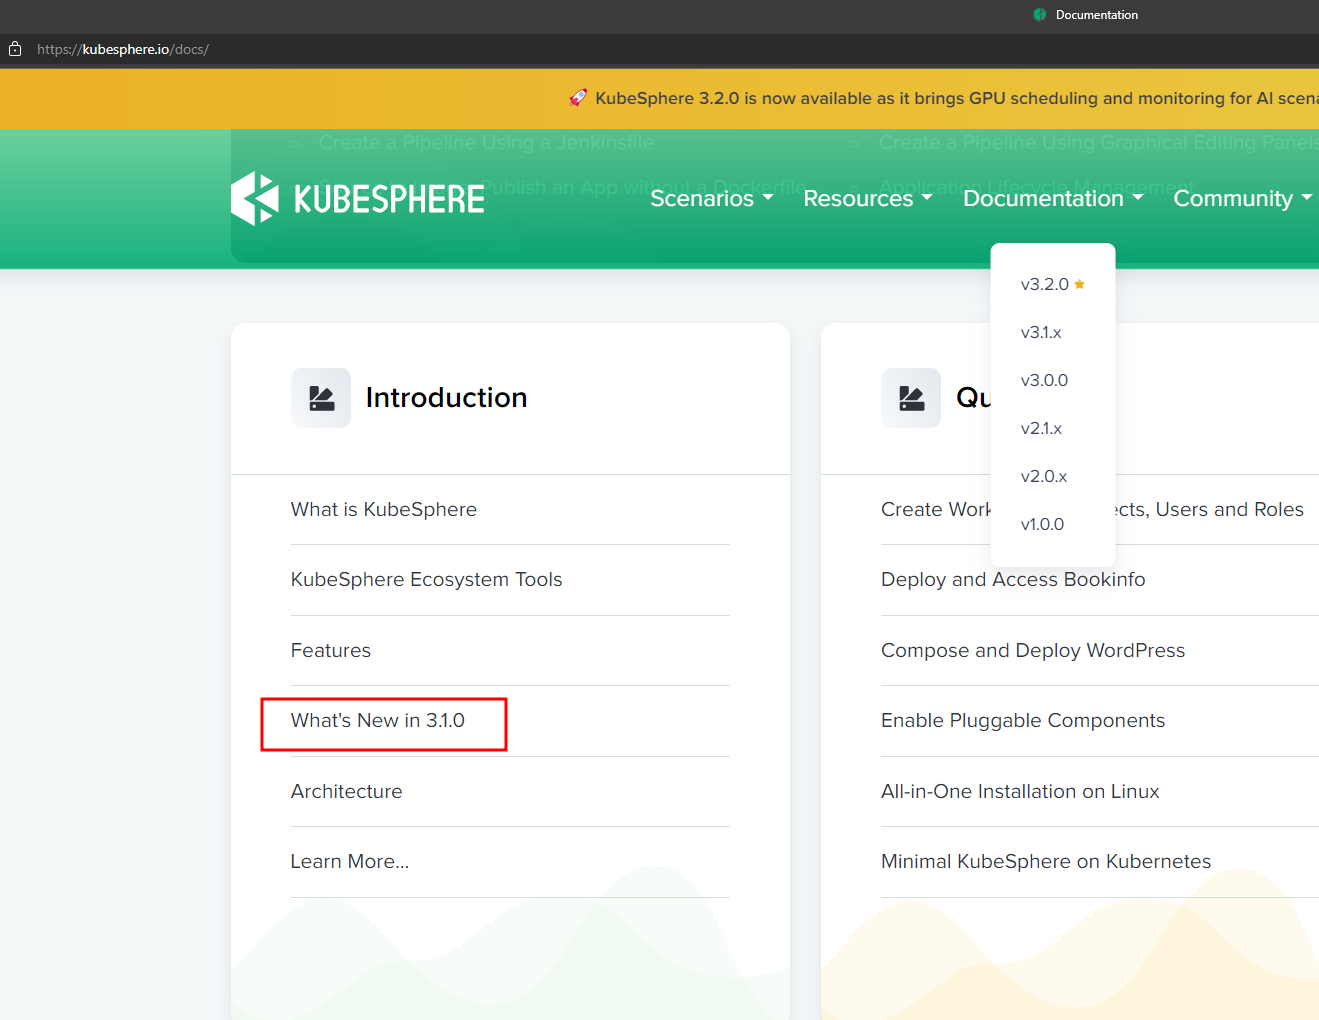This screenshot has width=1319, height=1020.
Task: Select version v3.1.x from the list
Action: tap(1041, 331)
